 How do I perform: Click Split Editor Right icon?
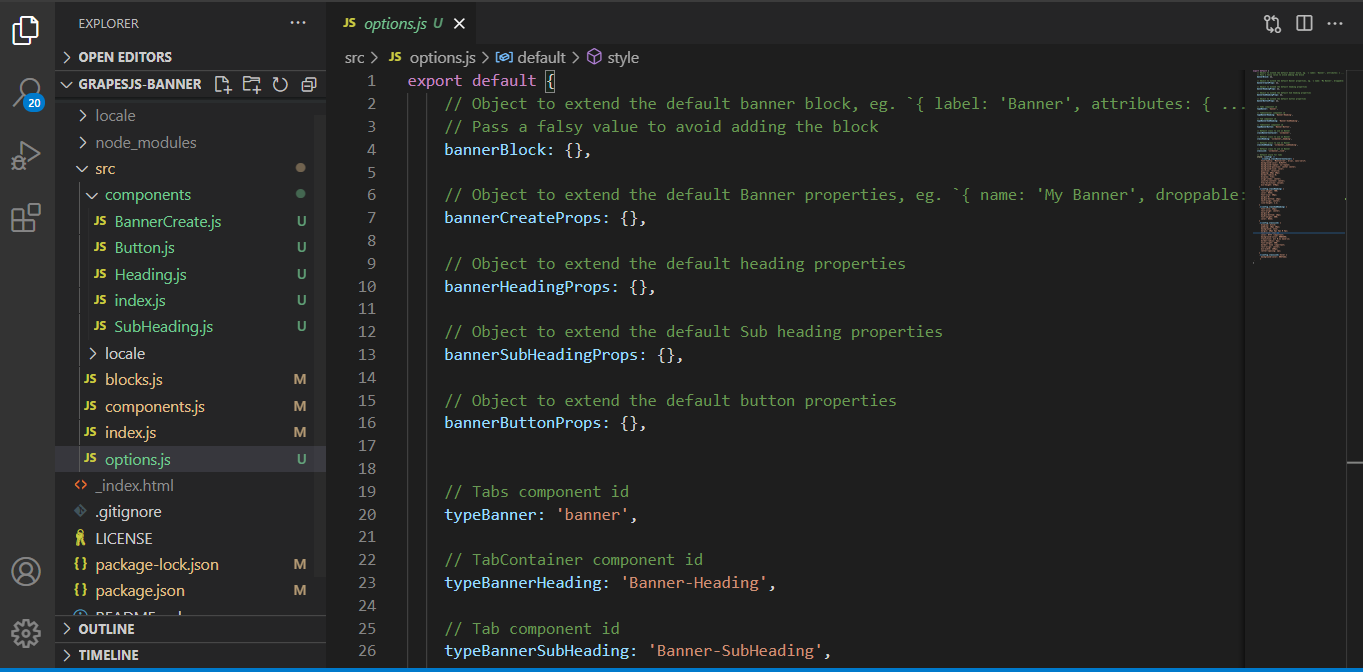[1304, 23]
